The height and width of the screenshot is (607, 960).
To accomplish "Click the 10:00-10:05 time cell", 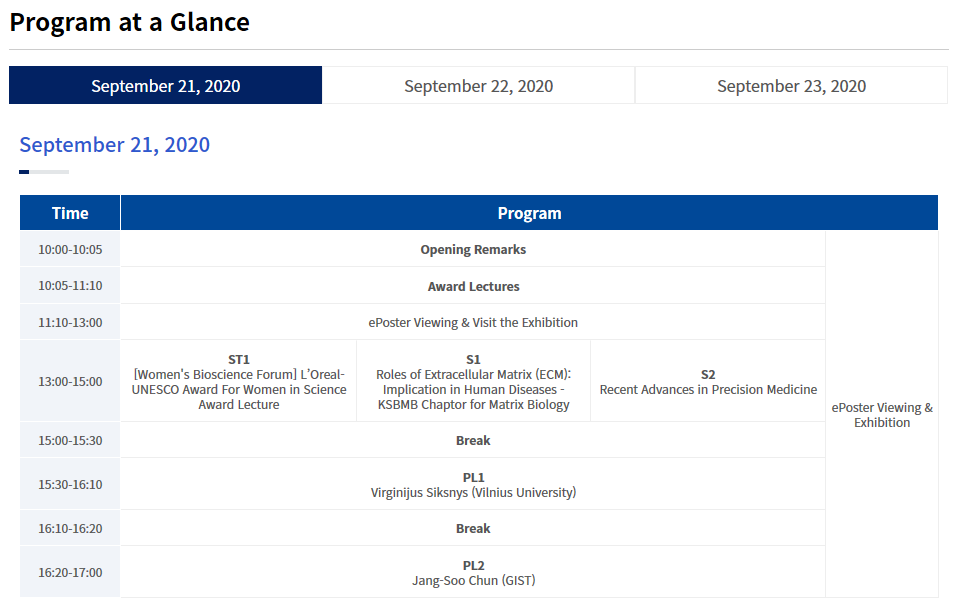I will pyautogui.click(x=70, y=250).
